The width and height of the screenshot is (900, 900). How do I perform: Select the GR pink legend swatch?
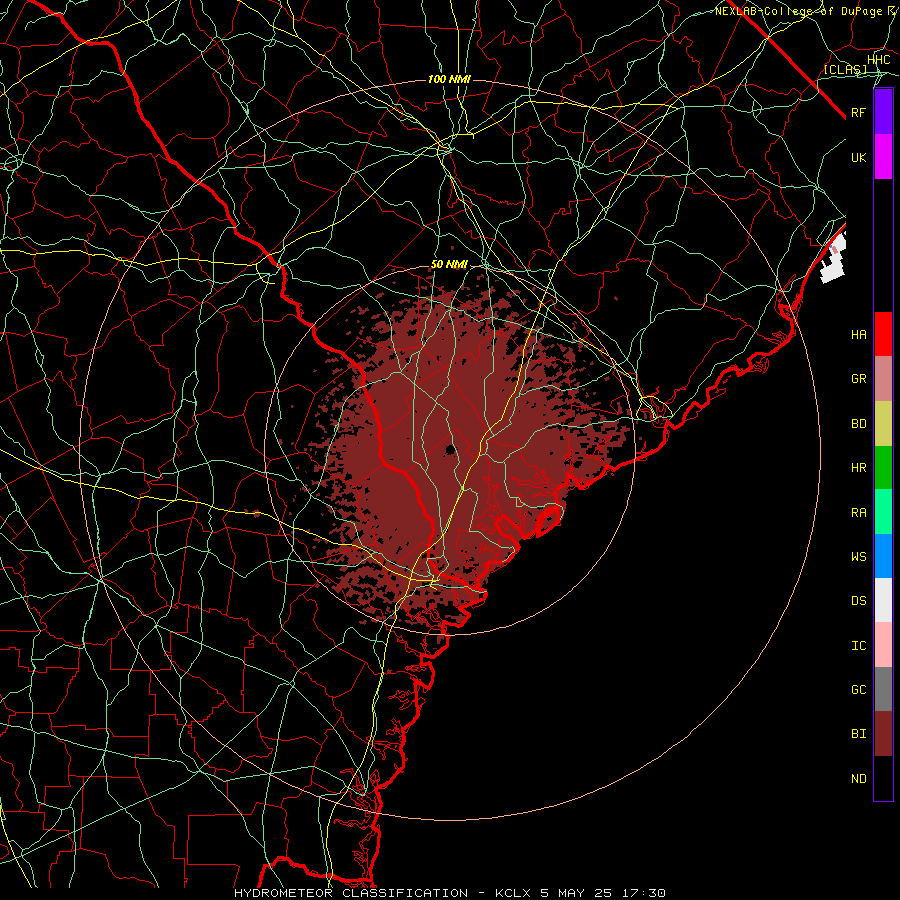[x=883, y=379]
